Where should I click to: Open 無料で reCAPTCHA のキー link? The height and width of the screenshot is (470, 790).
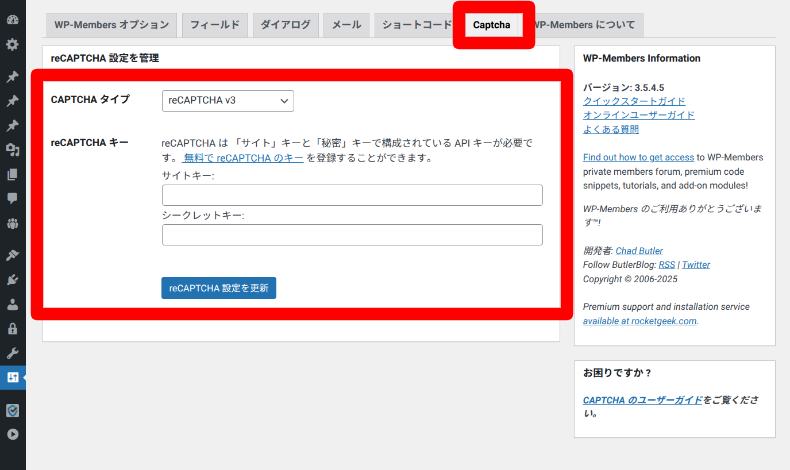click(x=243, y=158)
